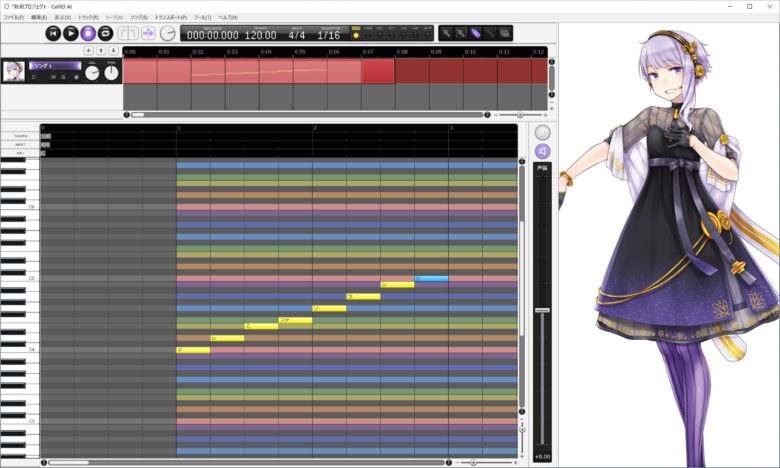
Task: Click the vertical volume fader handle
Action: pyautogui.click(x=542, y=310)
